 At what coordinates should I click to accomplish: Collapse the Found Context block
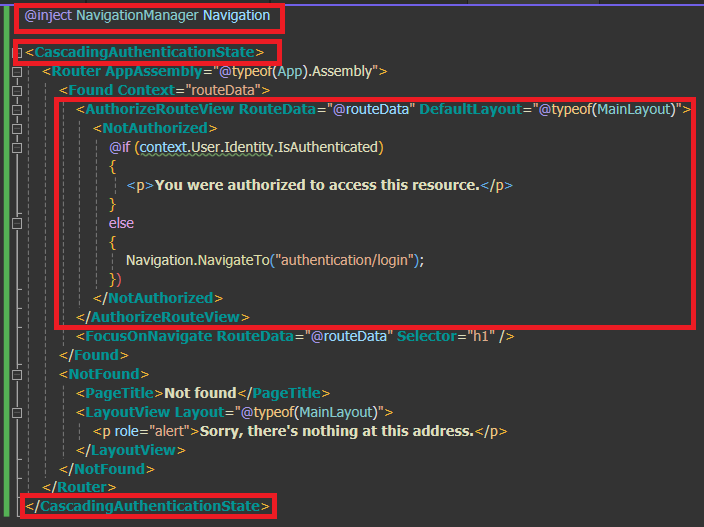click(x=17, y=91)
